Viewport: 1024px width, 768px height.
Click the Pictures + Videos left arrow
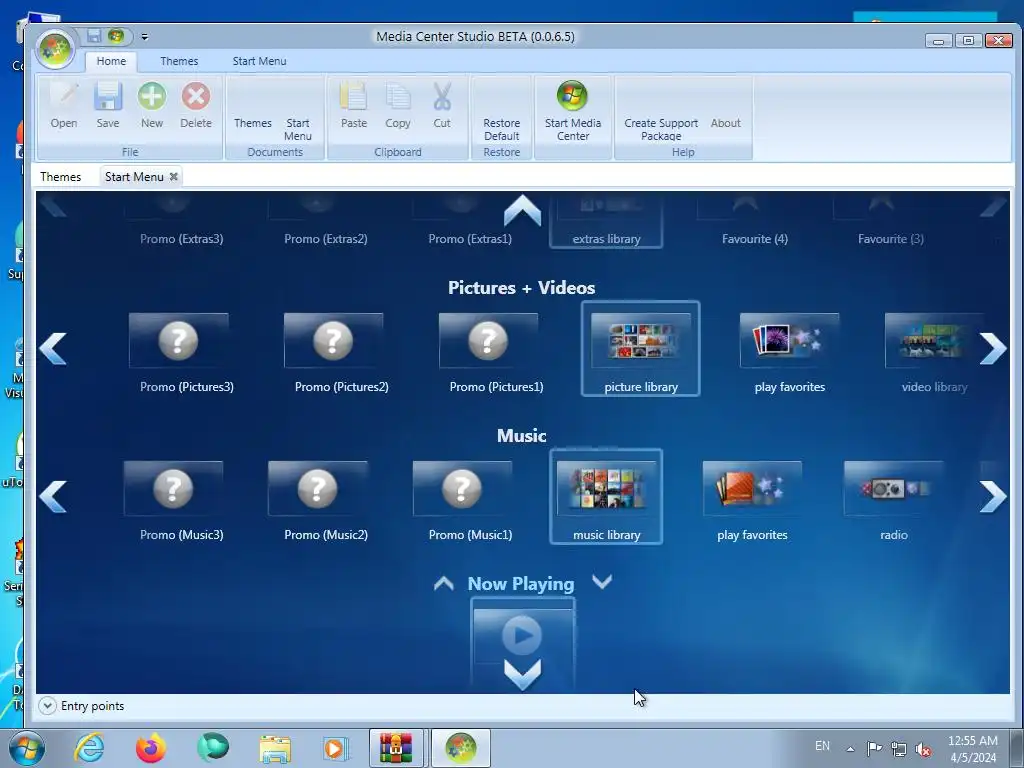pos(53,348)
